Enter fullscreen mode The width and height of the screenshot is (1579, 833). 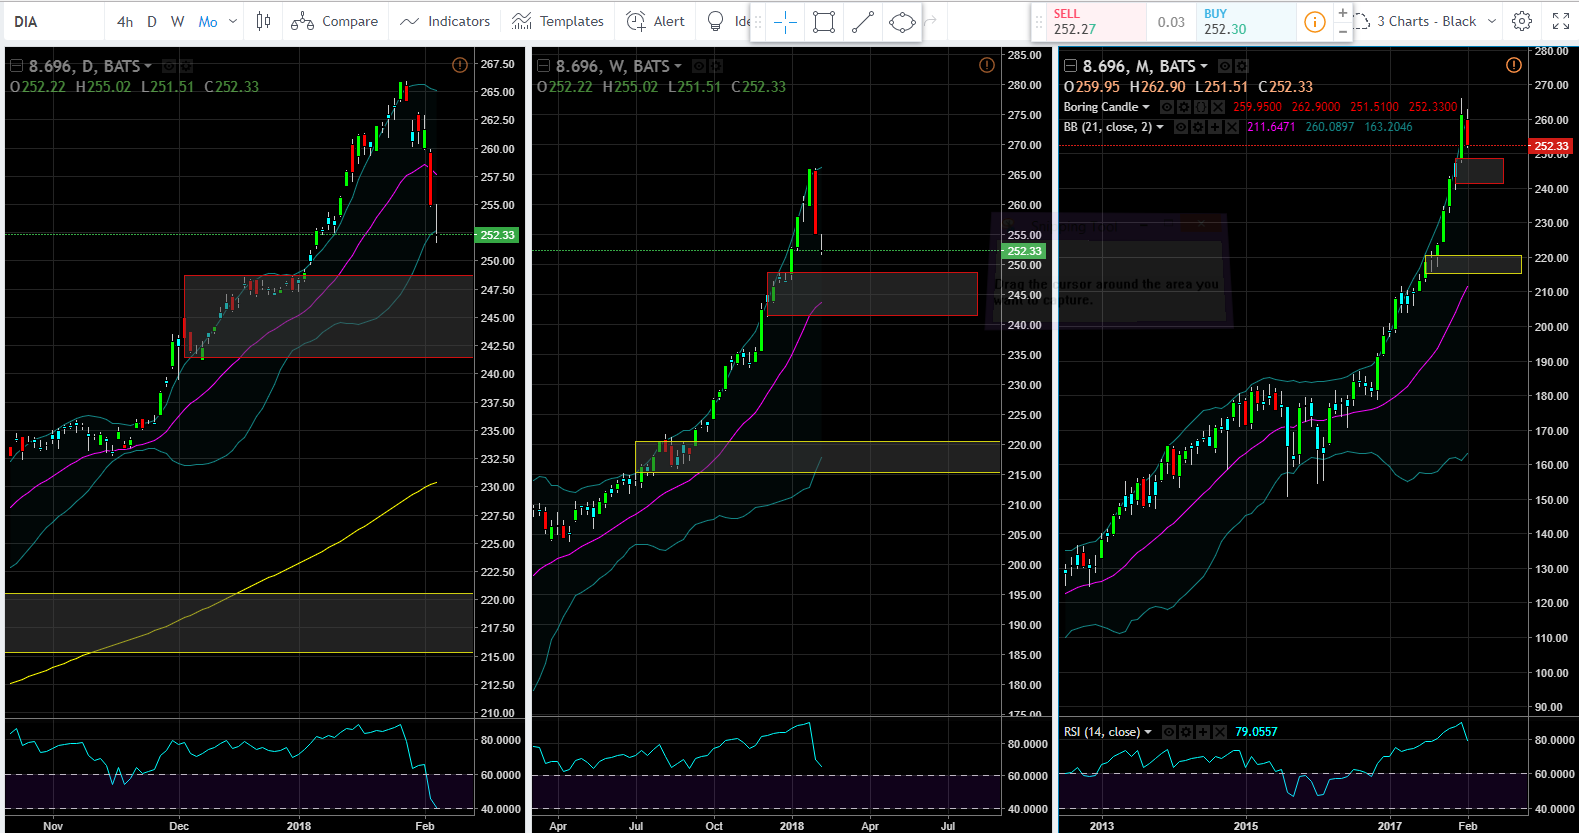1560,21
